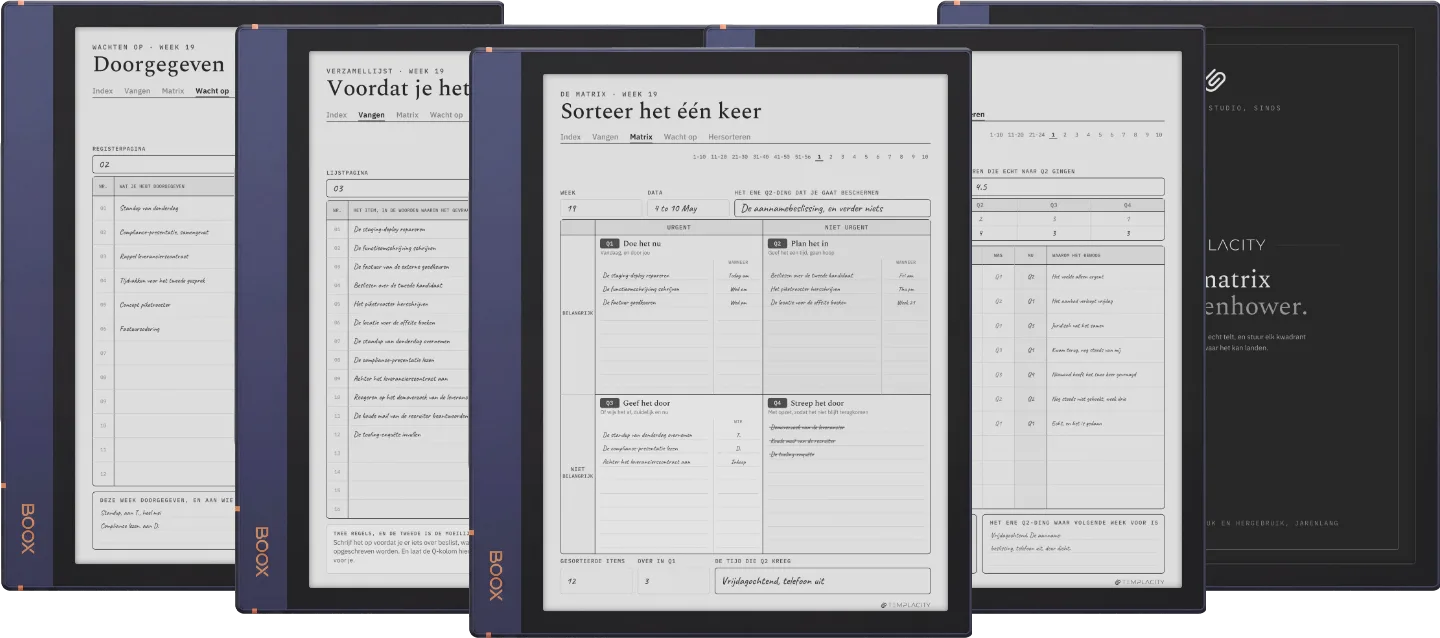This screenshot has height=638, width=1440.
Task: Open the Index tab on the Voordat je het page
Action: click(336, 115)
